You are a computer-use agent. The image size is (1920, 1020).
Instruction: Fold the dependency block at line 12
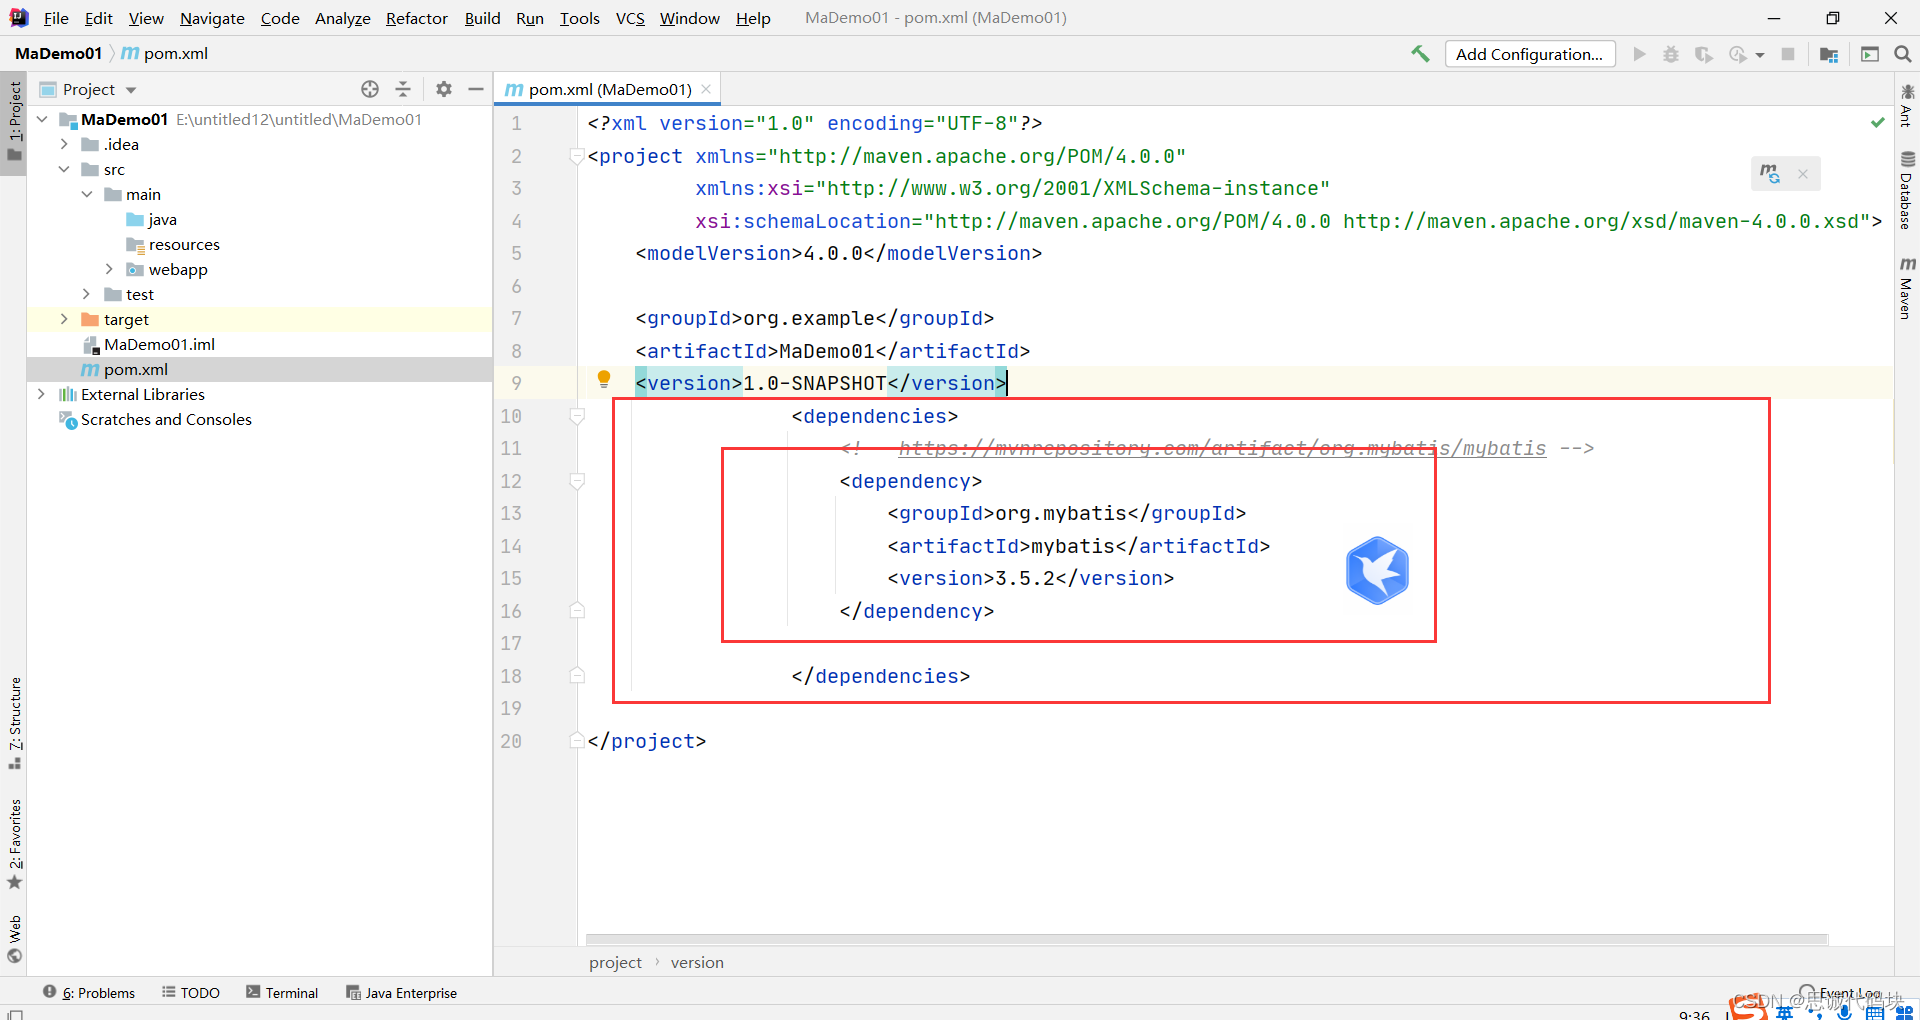(577, 481)
